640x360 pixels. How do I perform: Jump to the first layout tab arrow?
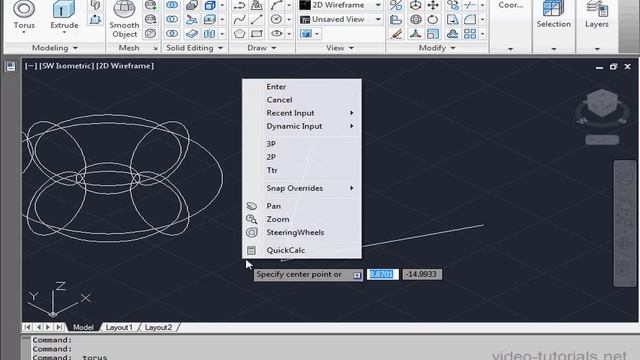tap(27, 327)
